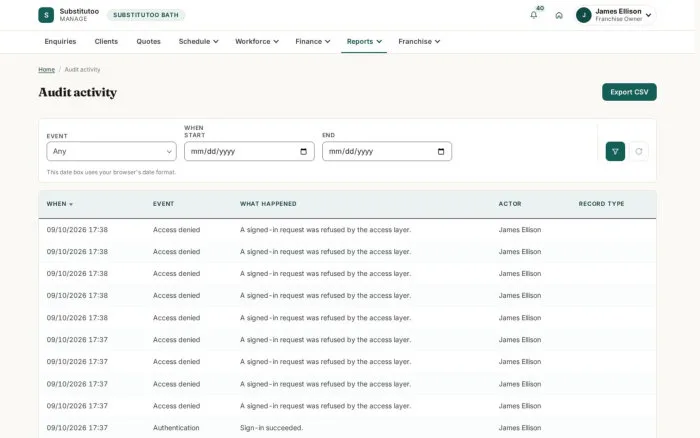The width and height of the screenshot is (700, 438).
Task: Open the Start date calendar picker icon
Action: [303, 151]
